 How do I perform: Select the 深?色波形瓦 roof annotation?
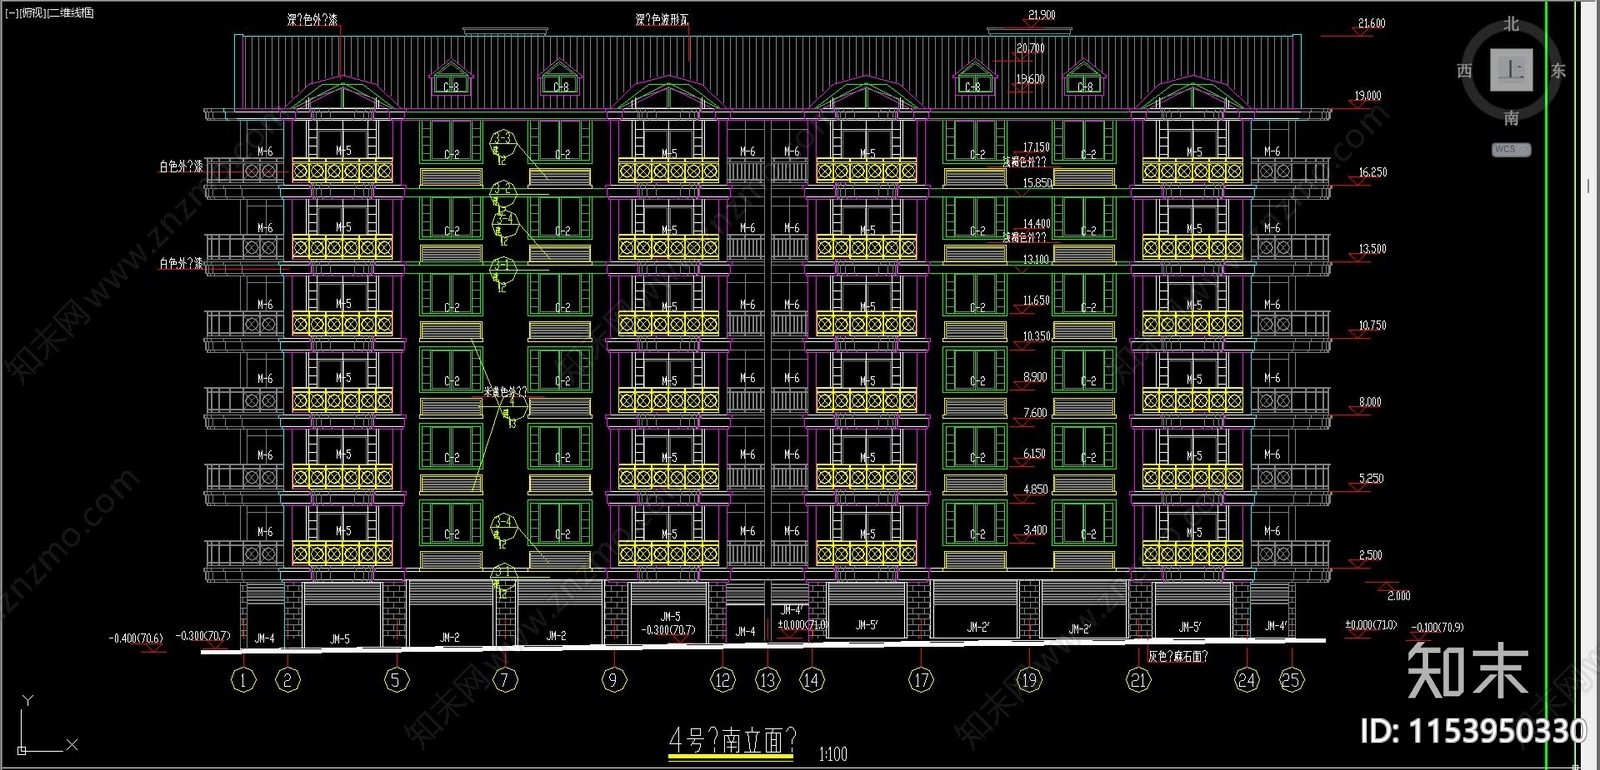coord(662,20)
